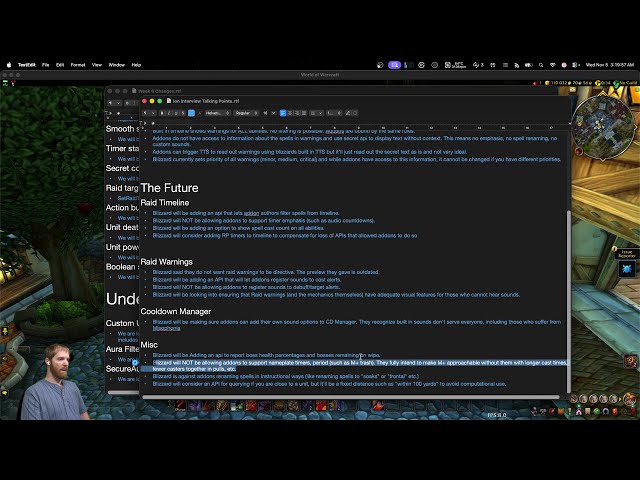This screenshot has height=480, width=640.
Task: Click the red ability icon on WoW action bar
Action: pyautogui.click(x=378, y=405)
